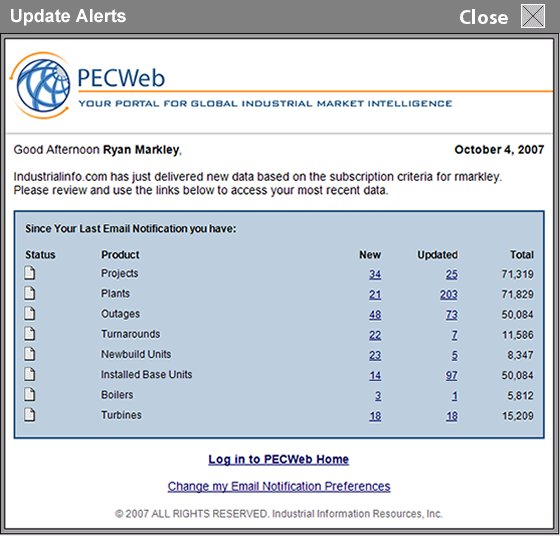
Task: Close the Update Alerts dialog
Action: [x=532, y=16]
